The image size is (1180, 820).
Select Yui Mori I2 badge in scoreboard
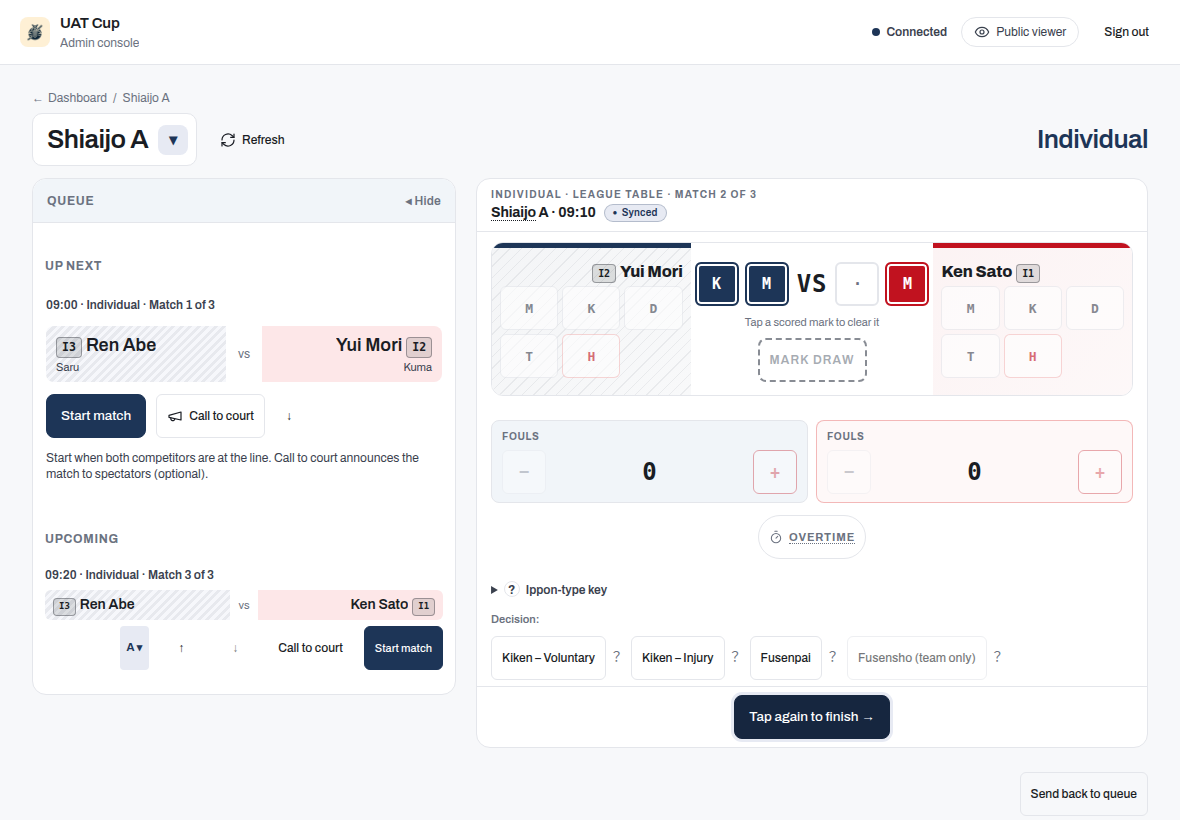click(x=604, y=273)
